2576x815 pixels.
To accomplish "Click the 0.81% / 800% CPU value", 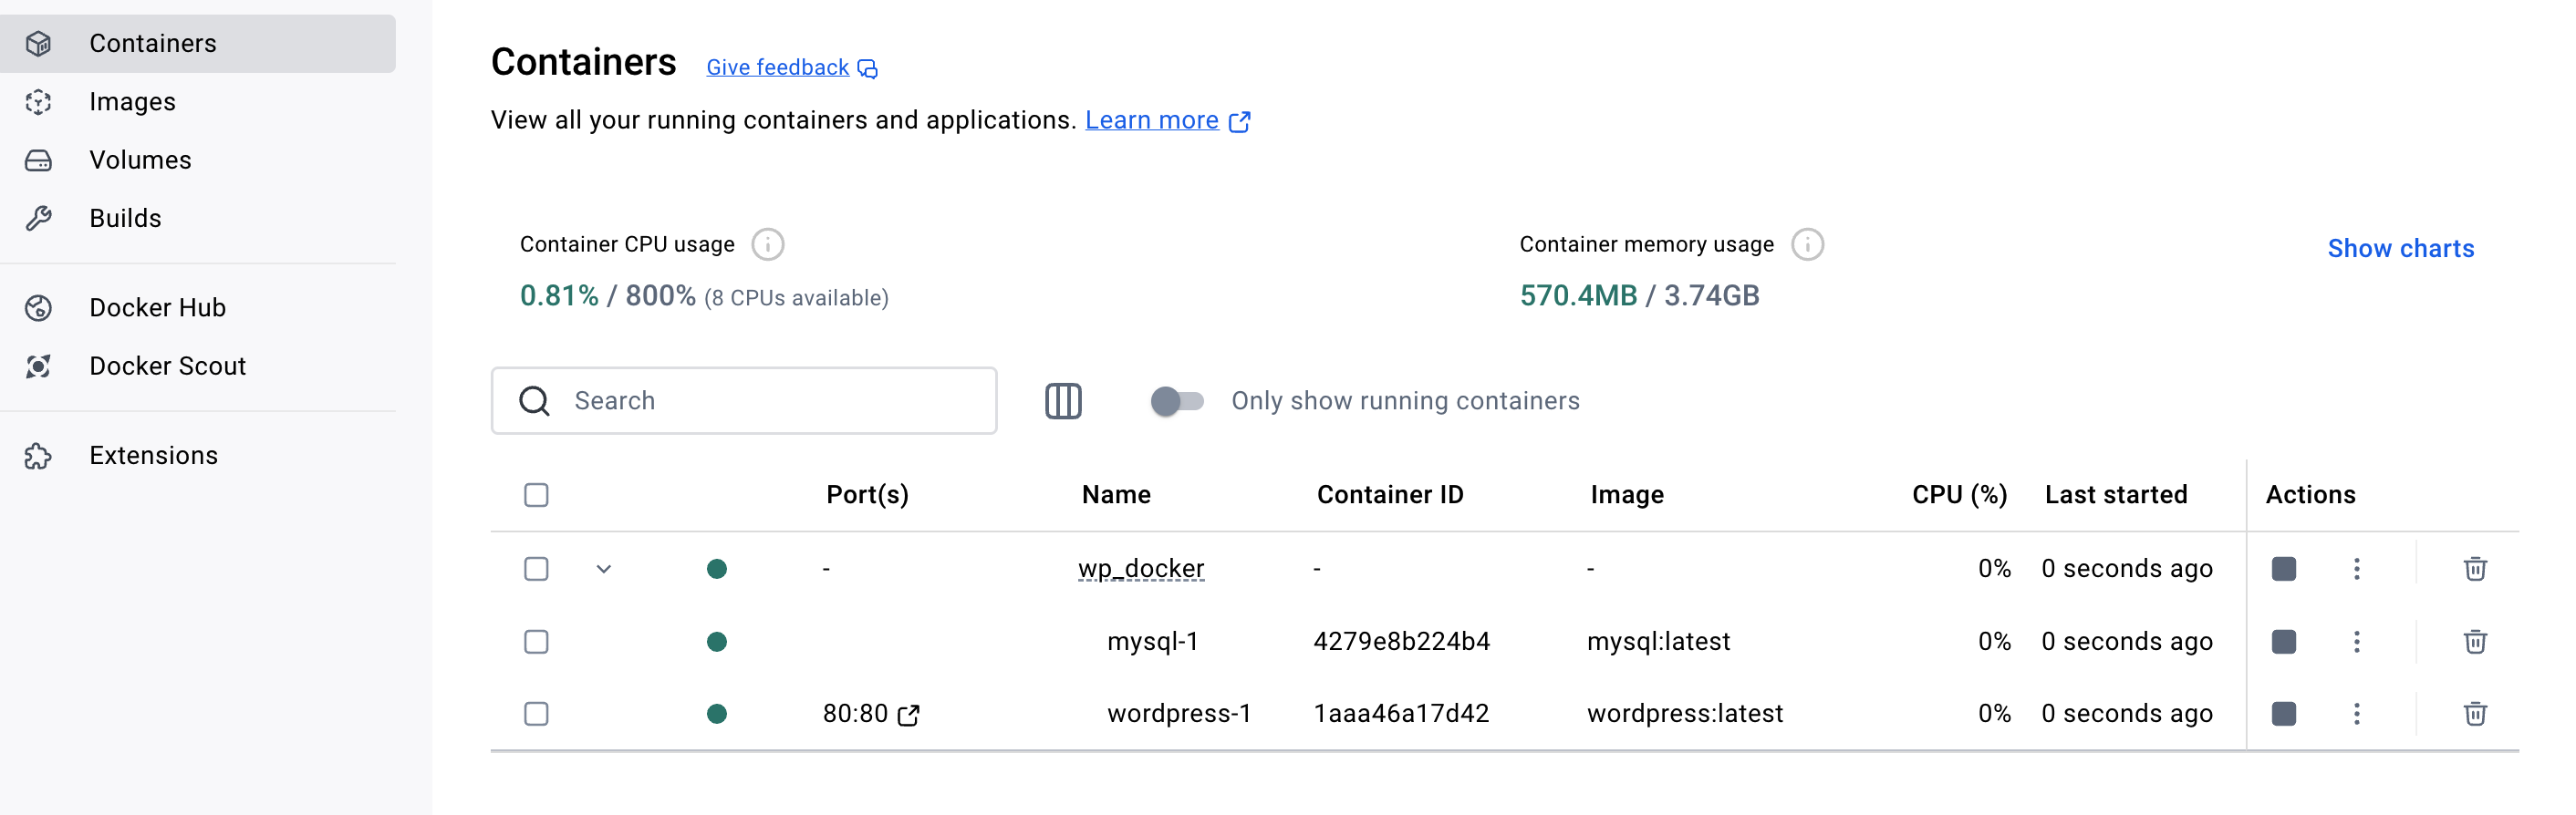I will click(x=607, y=296).
